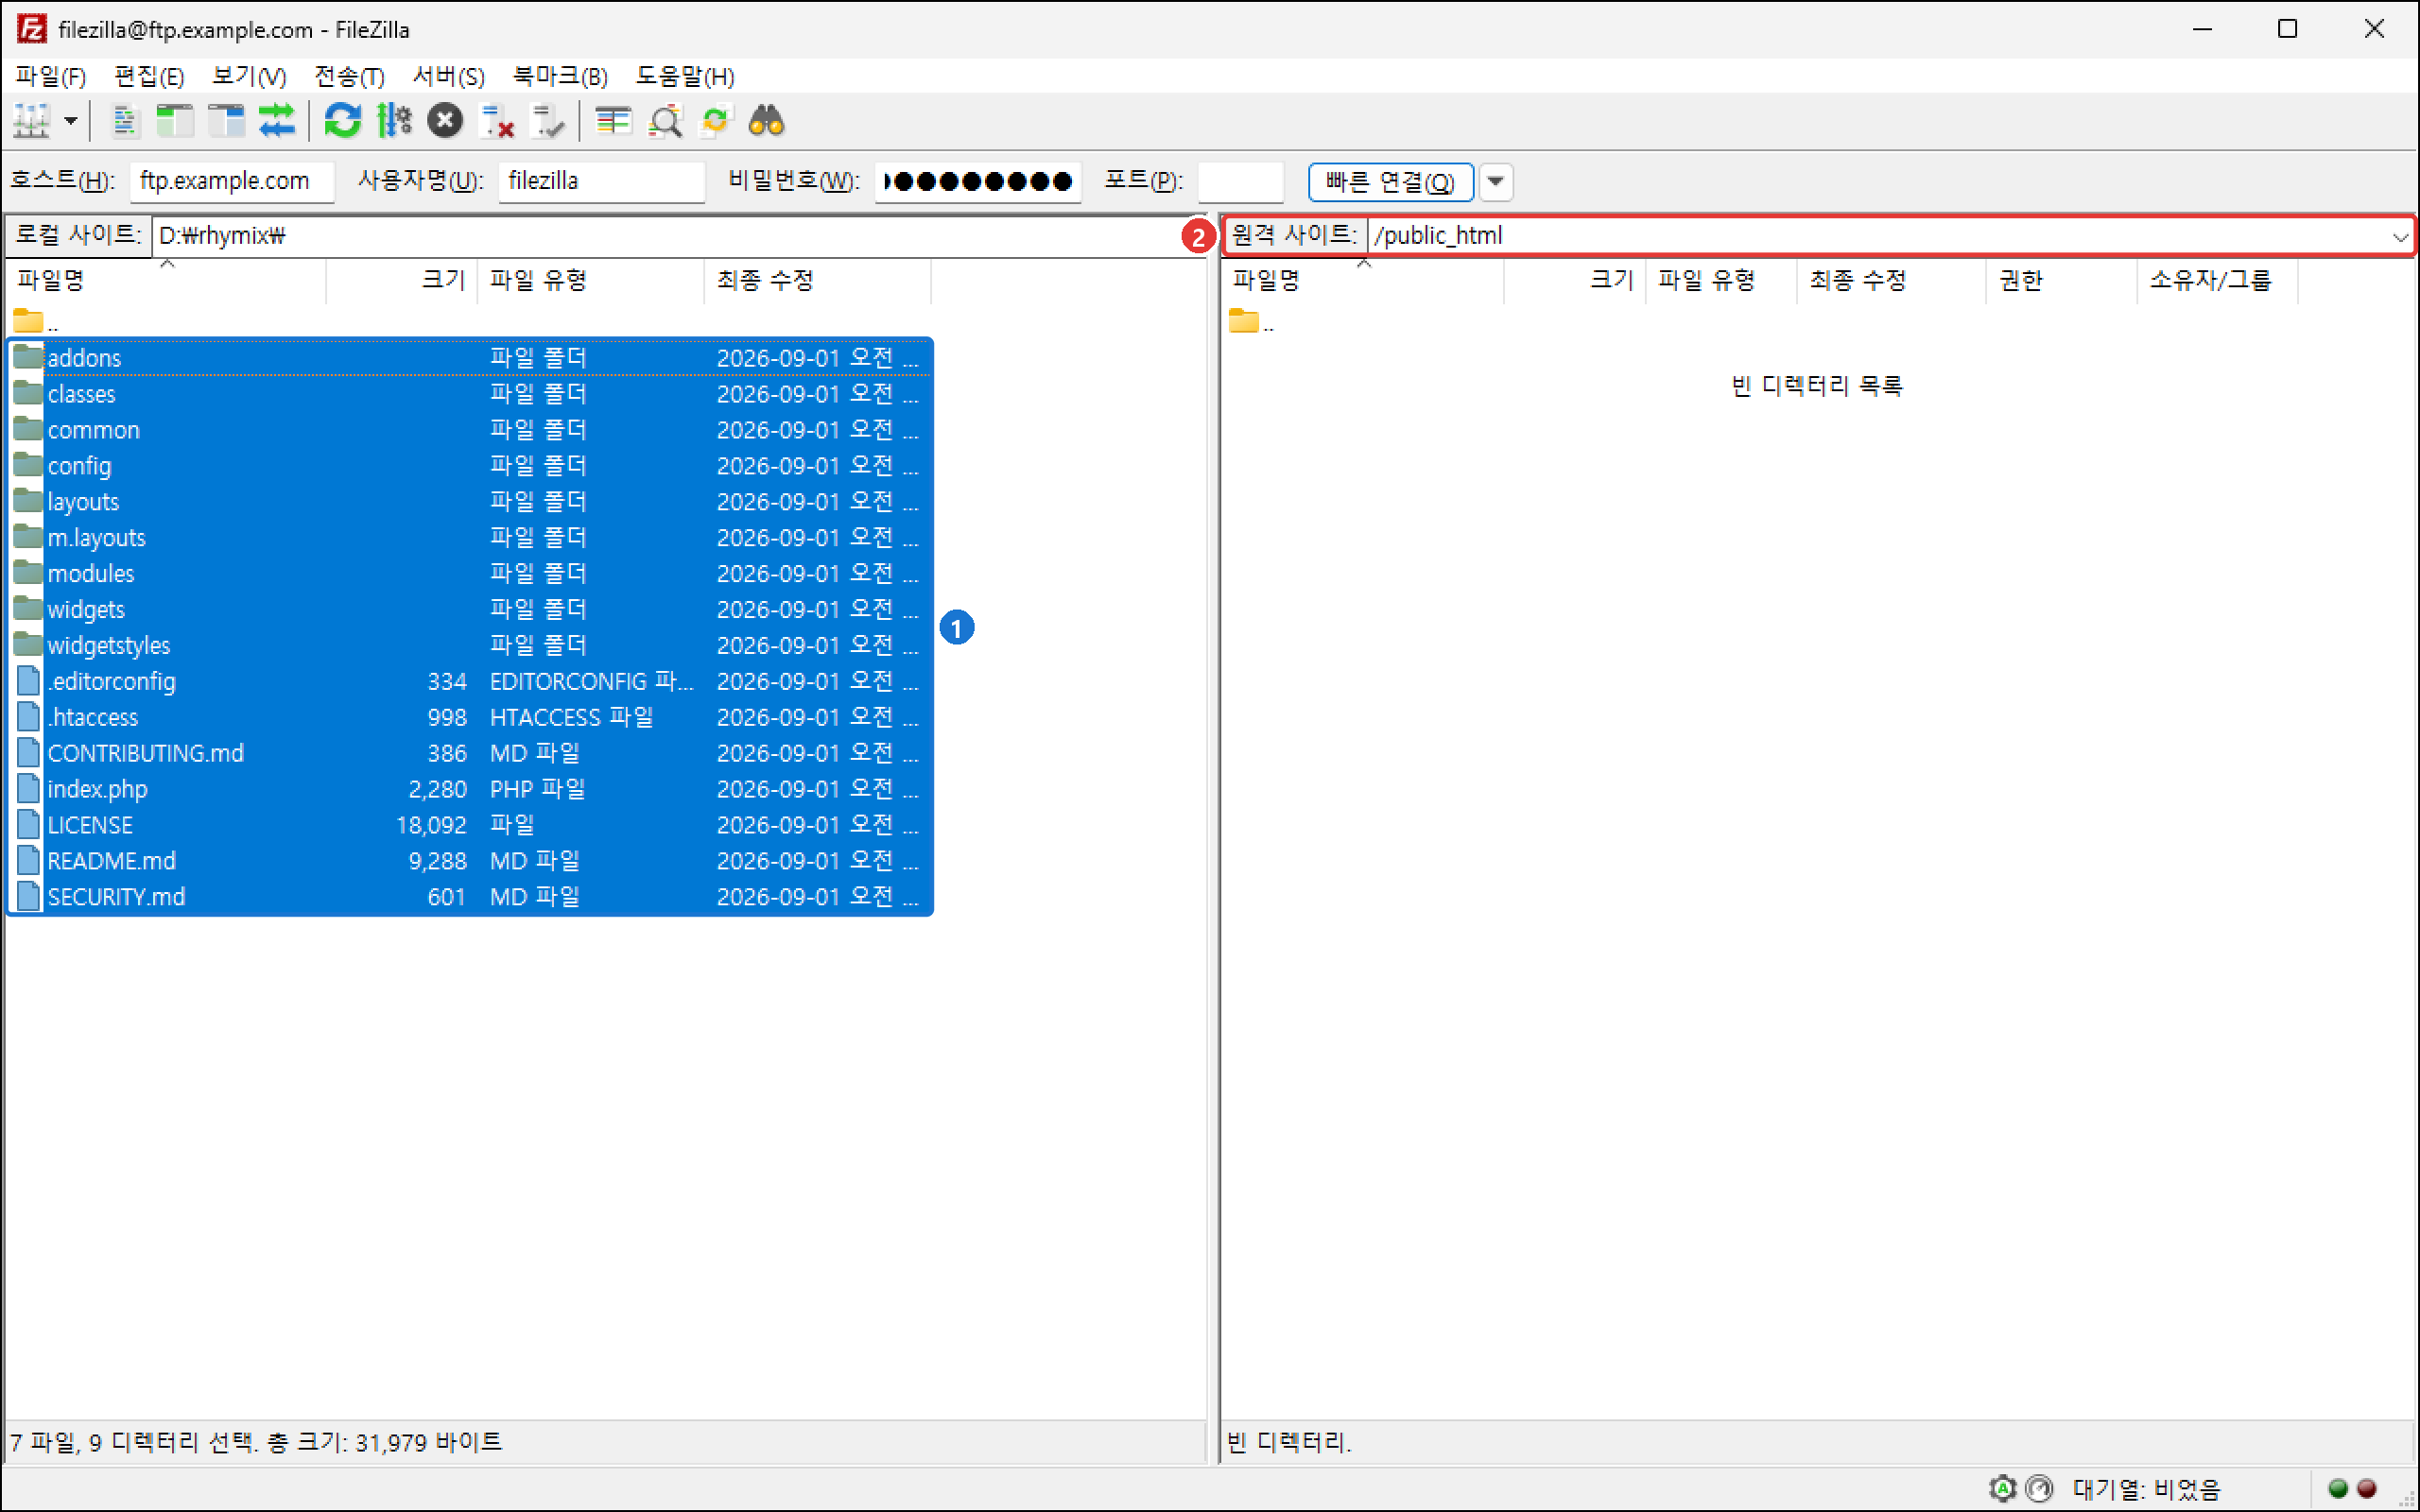
Task: Toggle transfer queue display icon
Action: [277, 121]
